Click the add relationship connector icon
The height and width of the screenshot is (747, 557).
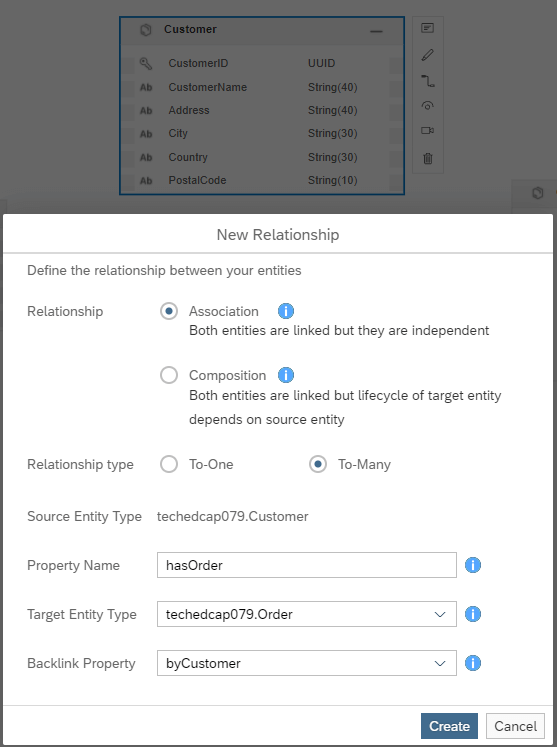tap(427, 81)
